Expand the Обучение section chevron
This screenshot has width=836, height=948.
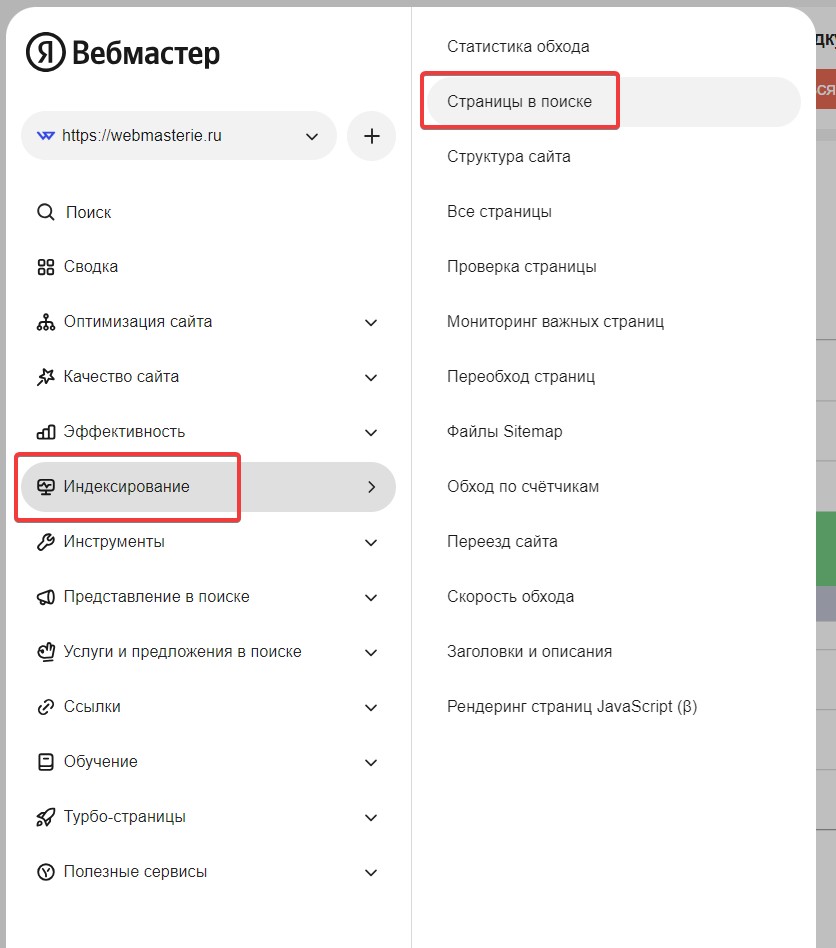point(371,762)
